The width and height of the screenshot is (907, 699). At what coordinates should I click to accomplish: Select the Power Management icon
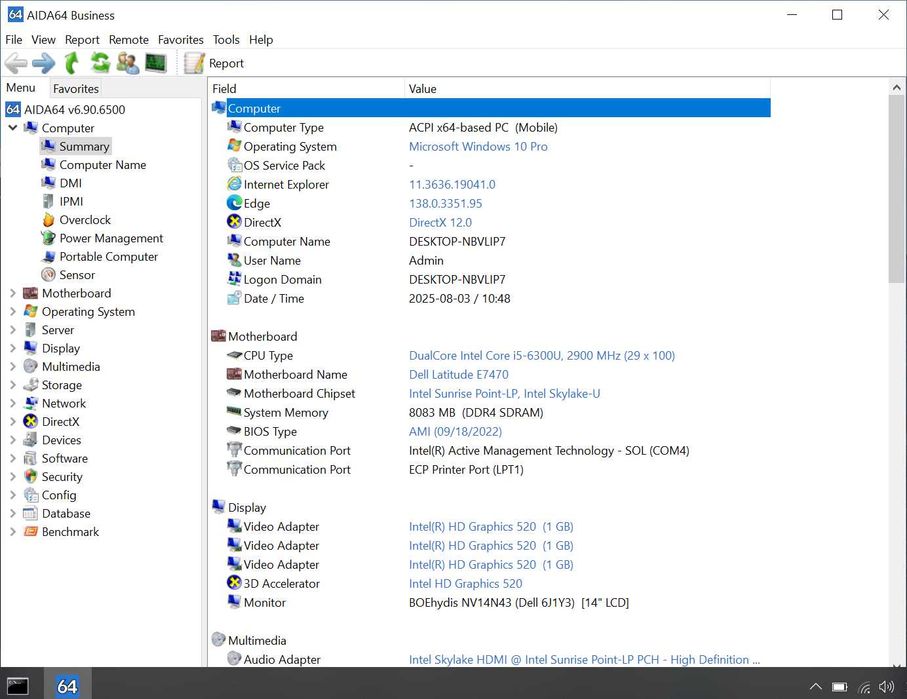(49, 238)
